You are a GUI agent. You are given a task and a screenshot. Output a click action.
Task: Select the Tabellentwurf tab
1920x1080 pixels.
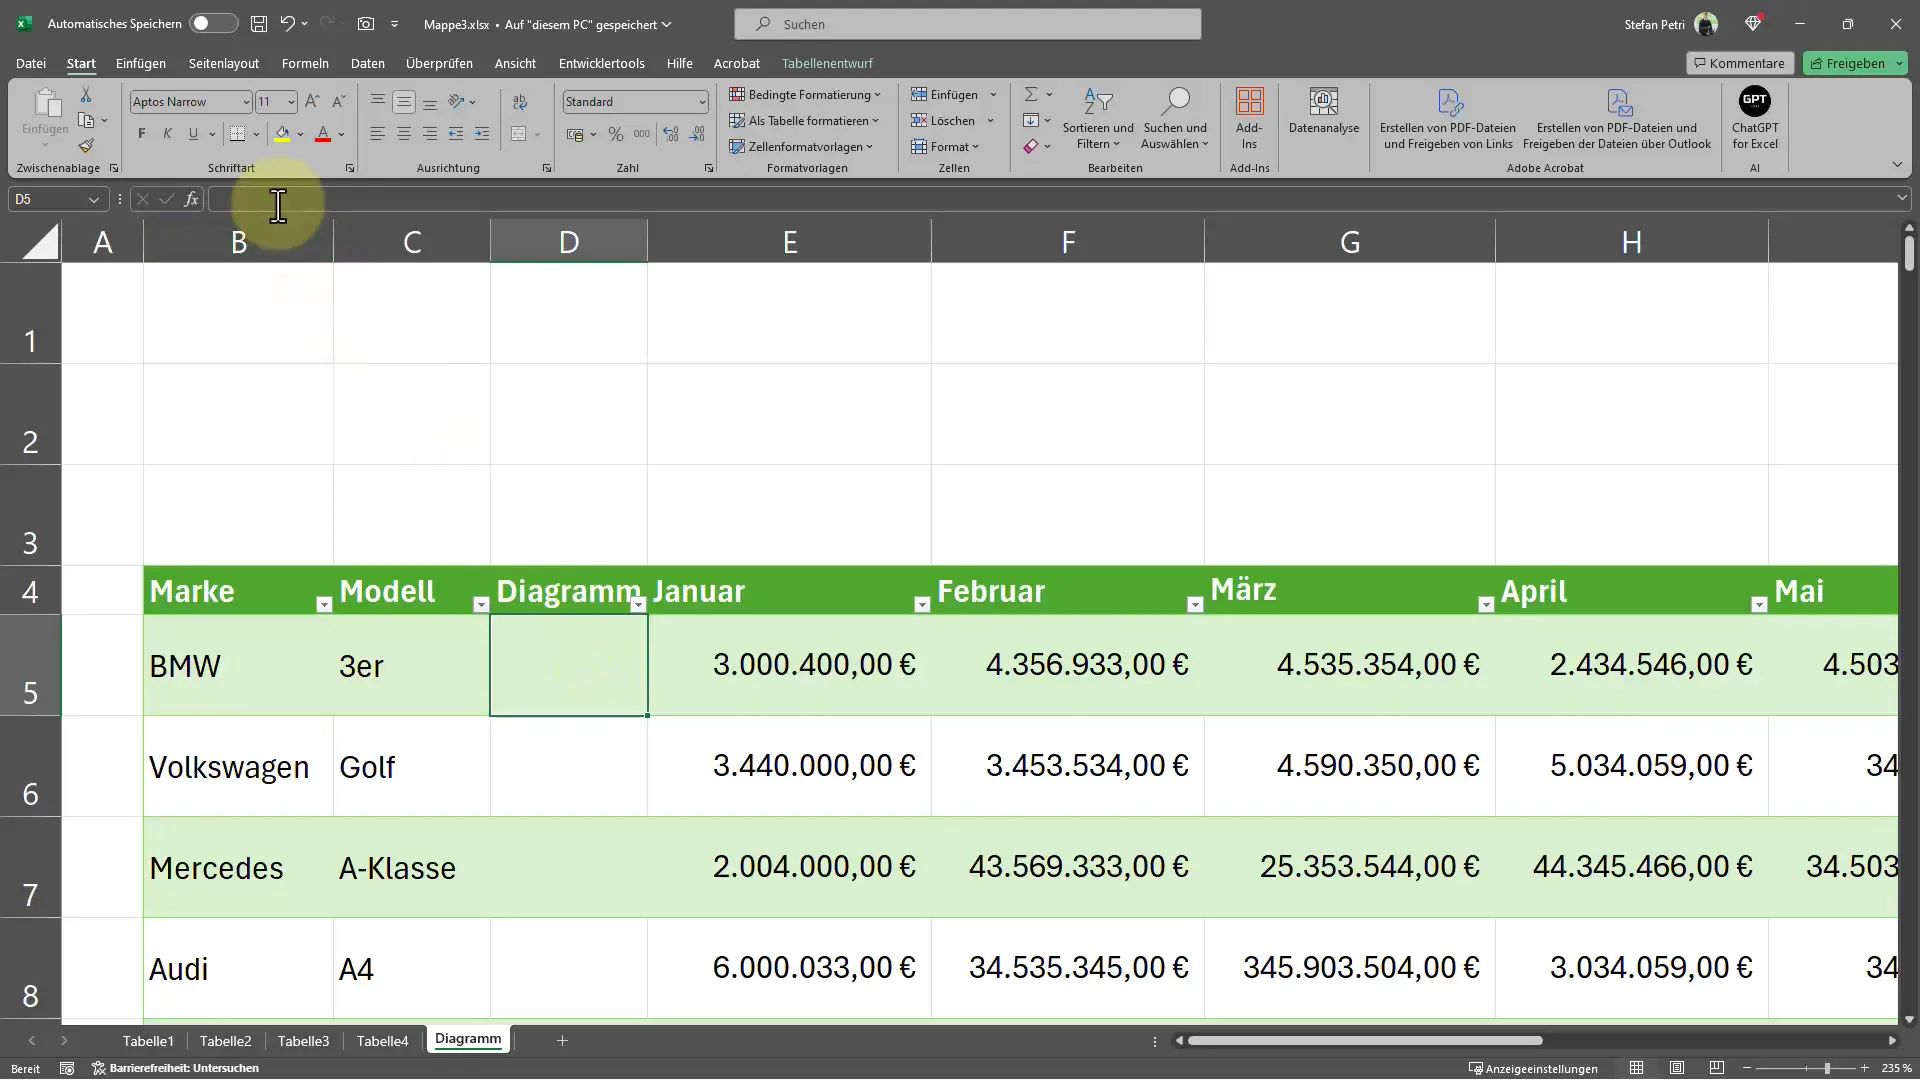click(x=827, y=62)
